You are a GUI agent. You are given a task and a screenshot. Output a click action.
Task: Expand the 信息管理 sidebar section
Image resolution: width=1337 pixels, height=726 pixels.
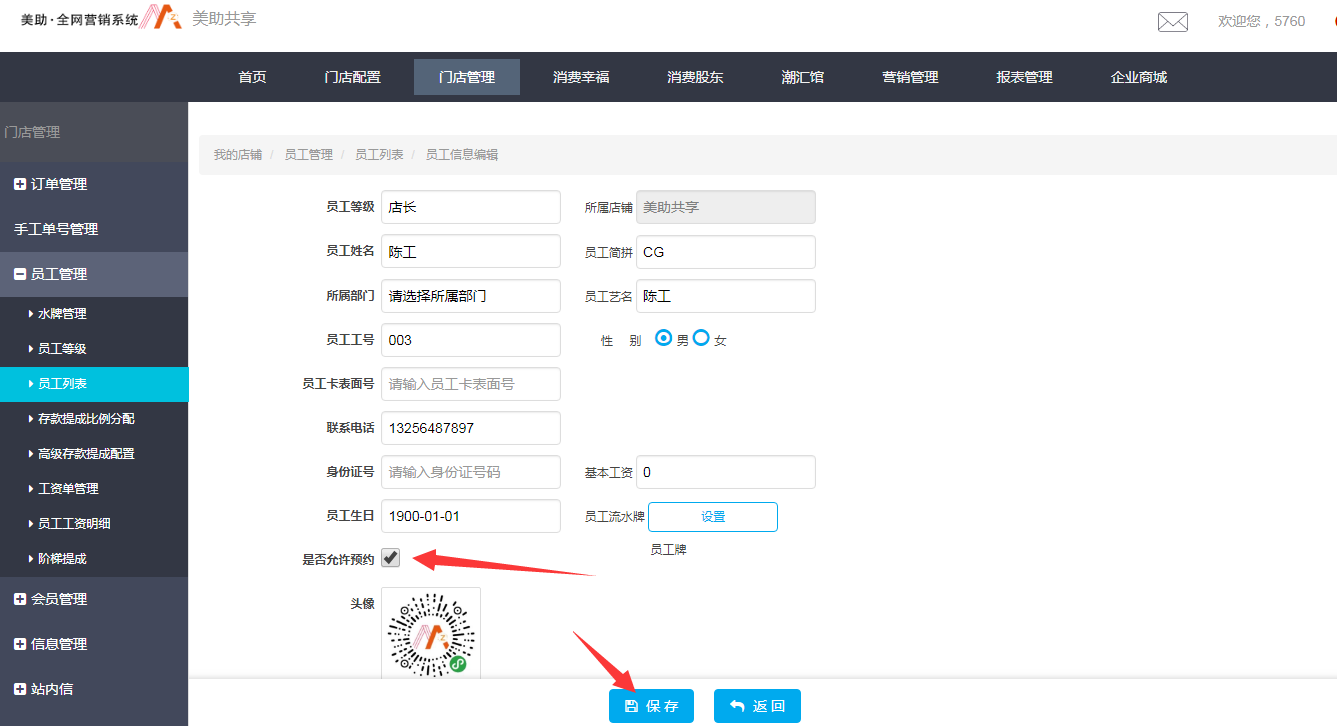click(94, 644)
